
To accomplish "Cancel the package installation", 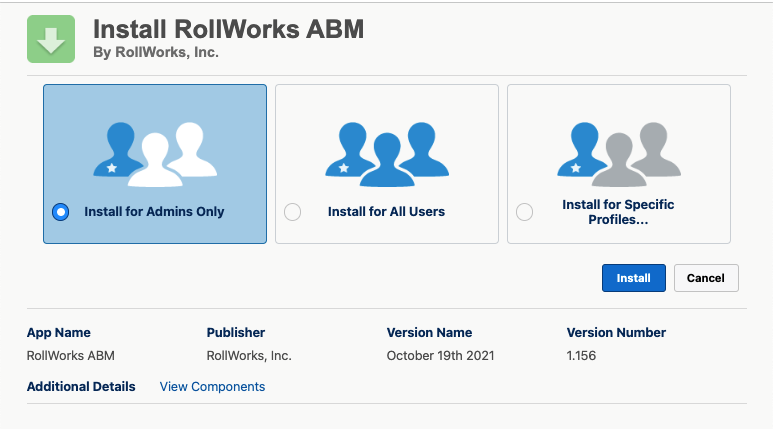I will [706, 278].
